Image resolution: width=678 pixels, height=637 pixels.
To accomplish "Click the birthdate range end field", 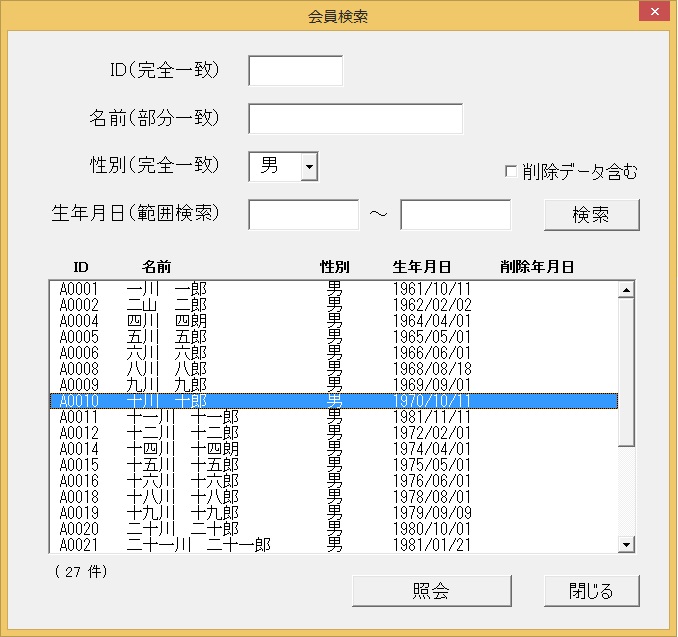I will click(456, 214).
